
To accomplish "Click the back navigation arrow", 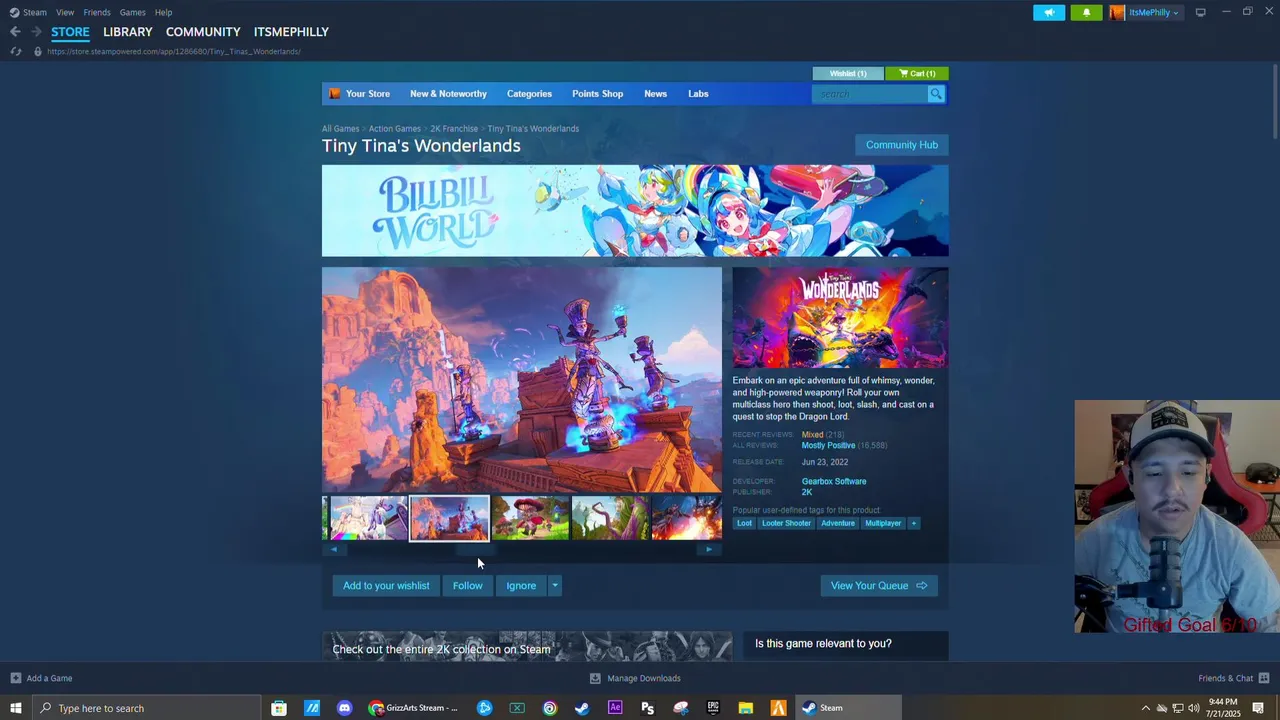I will pyautogui.click(x=15, y=32).
